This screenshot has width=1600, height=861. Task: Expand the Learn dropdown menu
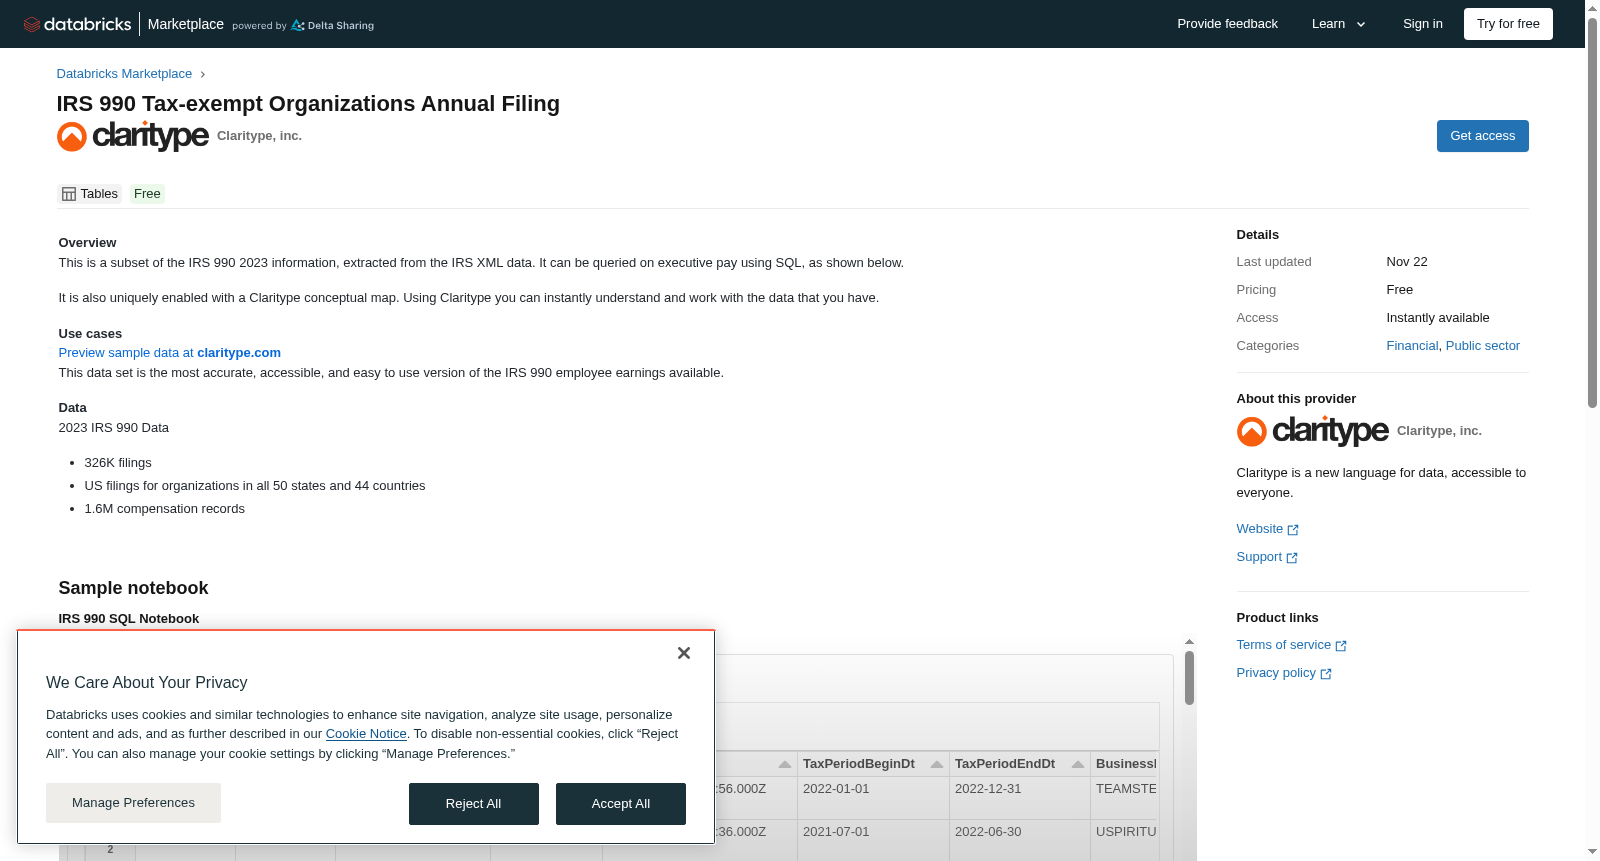(x=1338, y=24)
